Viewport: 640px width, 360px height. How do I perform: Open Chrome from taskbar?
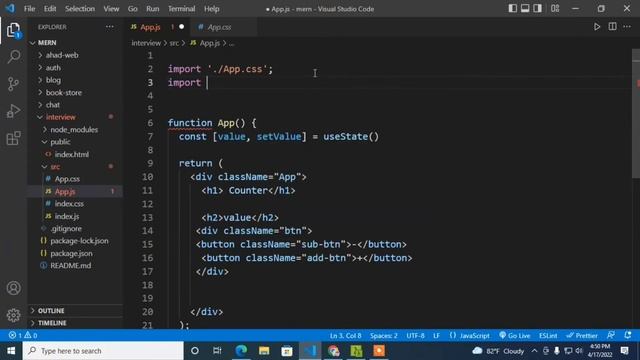[x=333, y=351]
